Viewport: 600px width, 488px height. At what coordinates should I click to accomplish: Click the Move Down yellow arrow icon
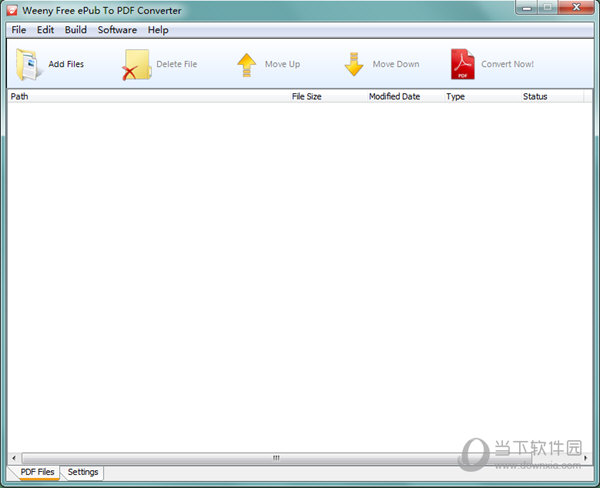354,64
